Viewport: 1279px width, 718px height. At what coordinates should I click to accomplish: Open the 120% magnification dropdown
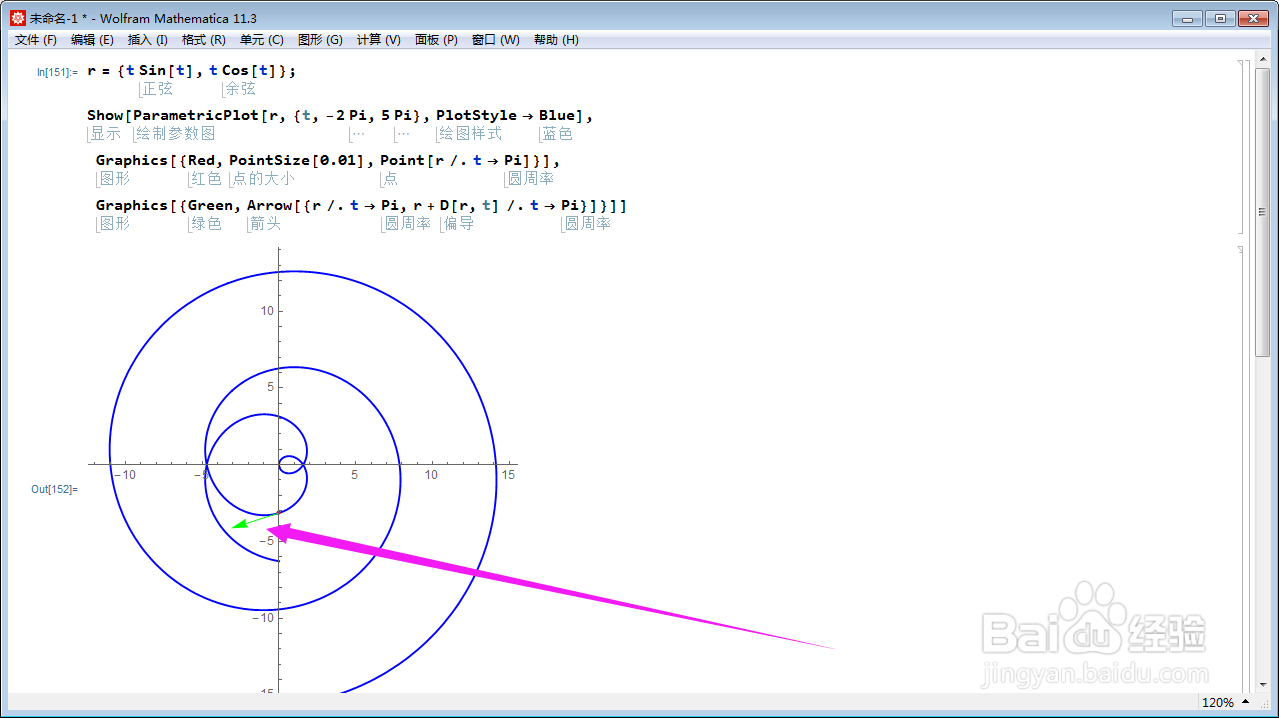click(x=1225, y=703)
